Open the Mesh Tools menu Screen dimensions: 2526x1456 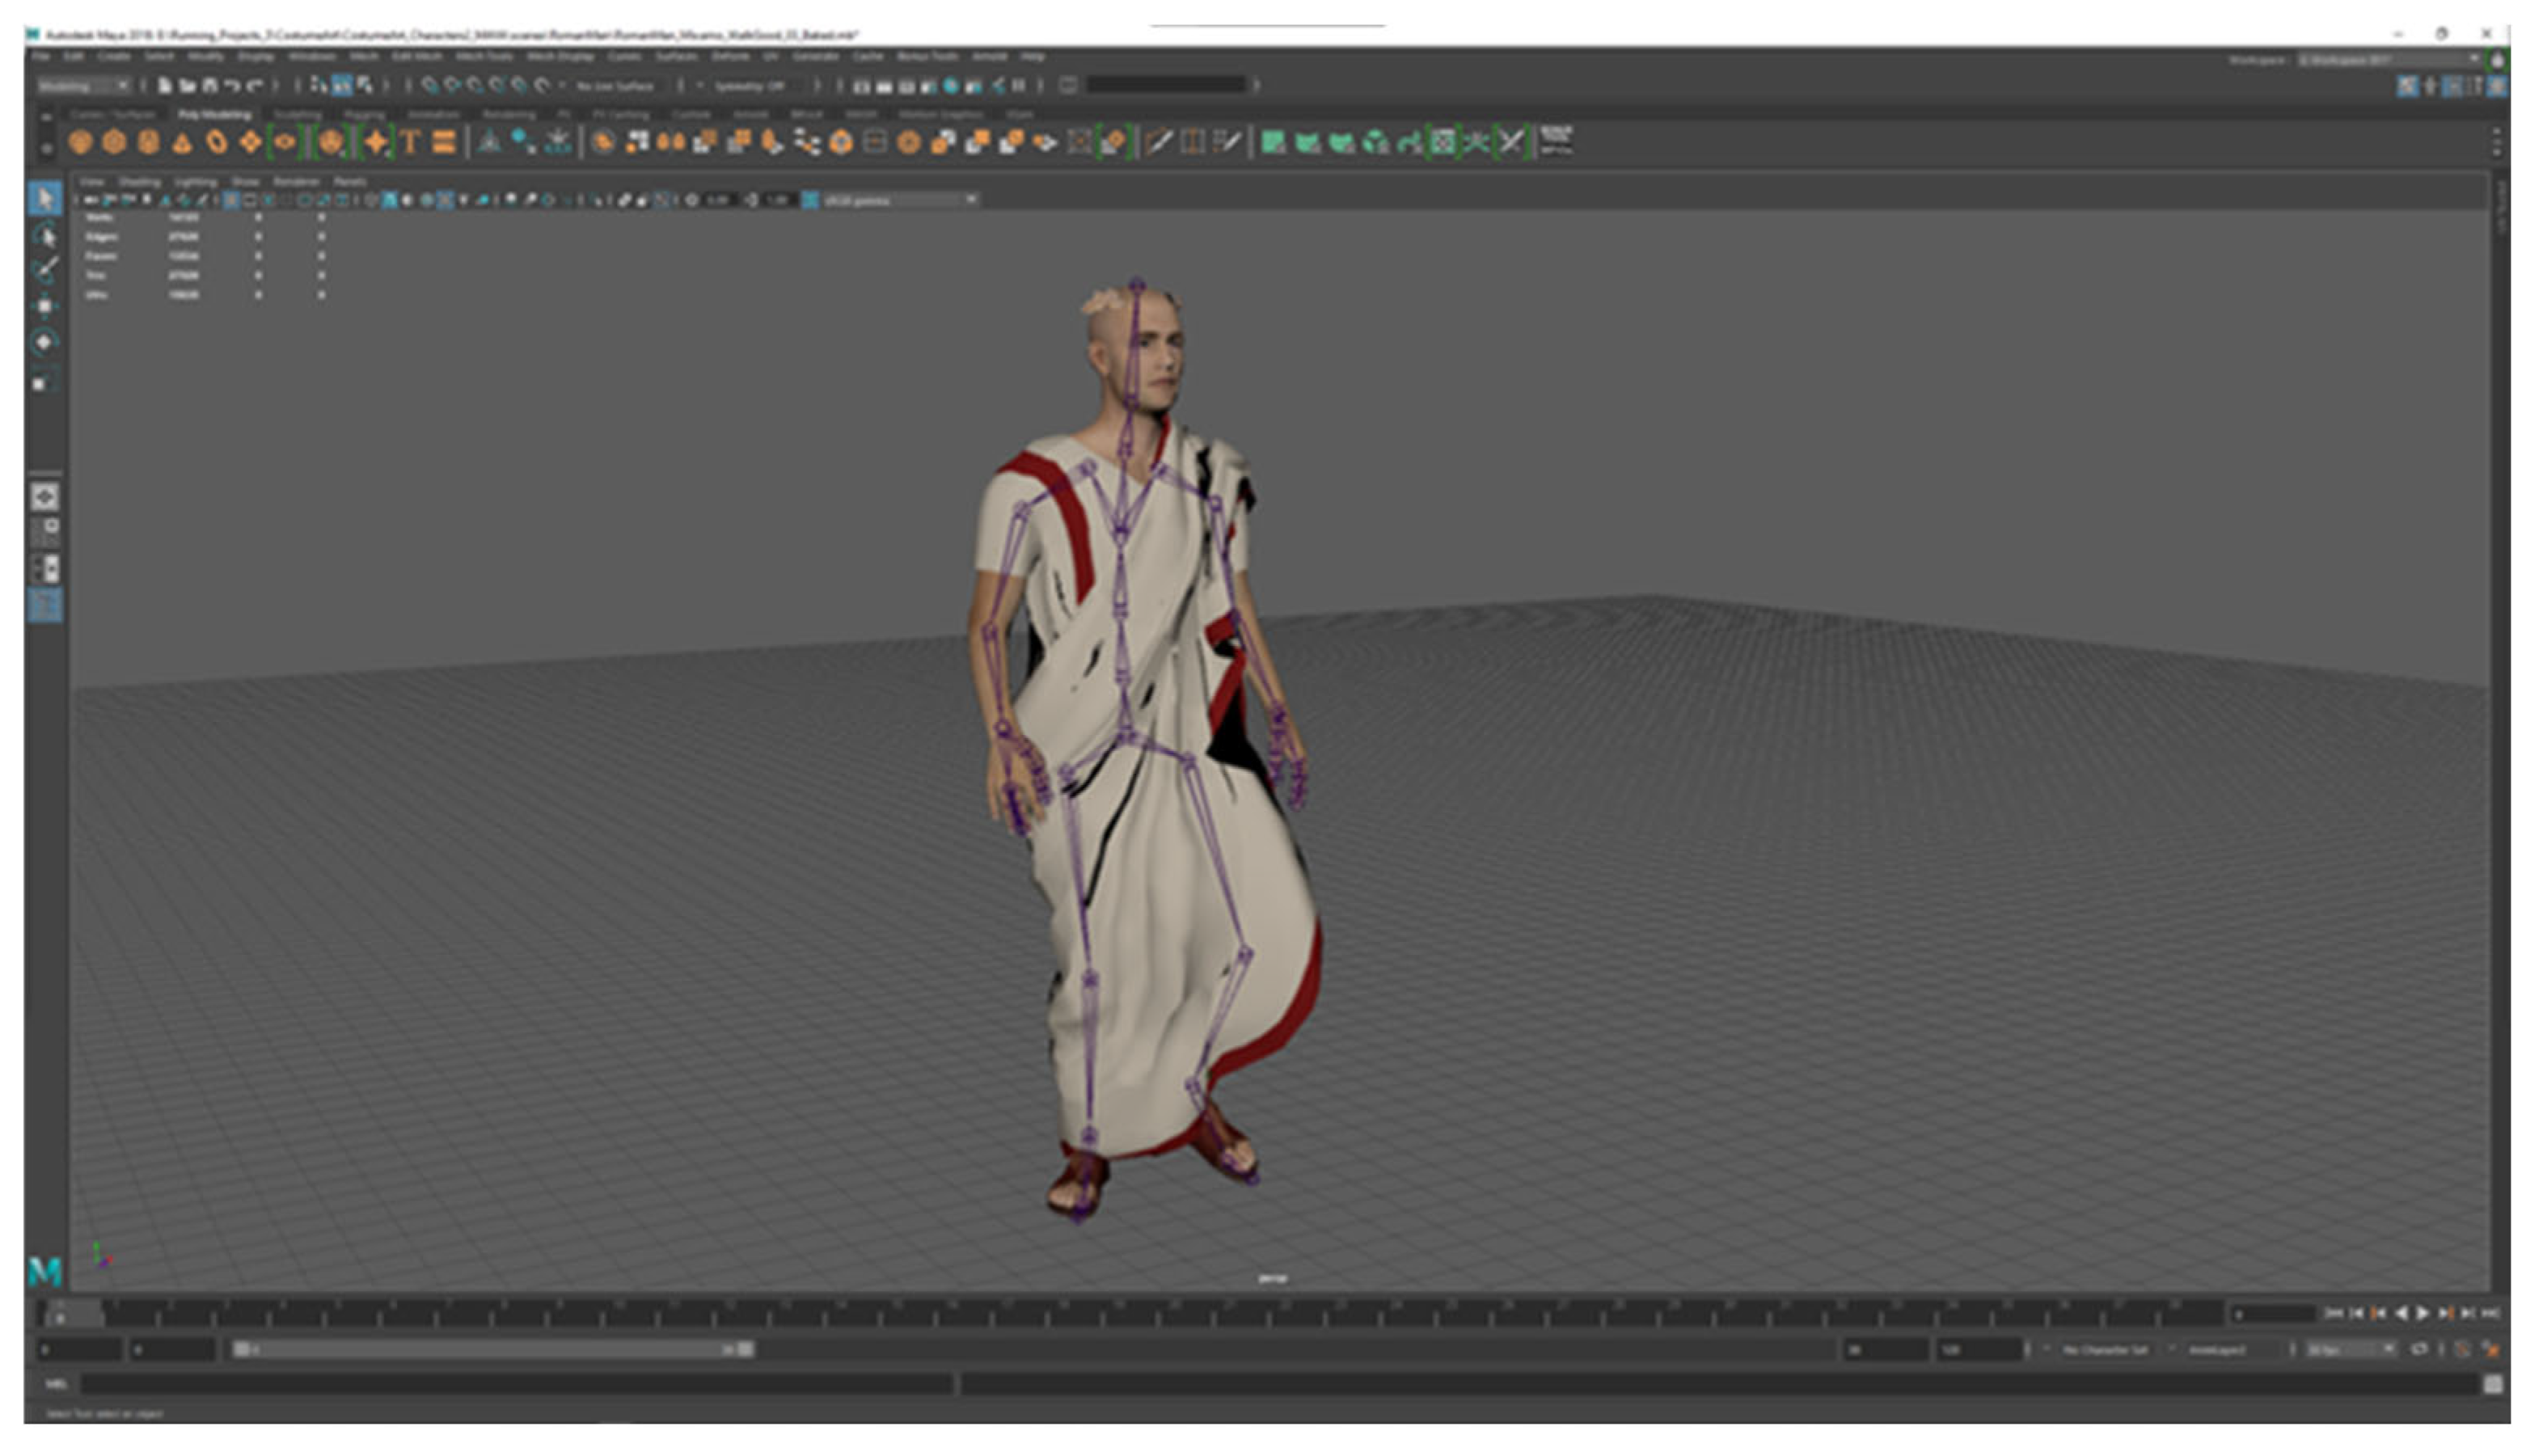point(484,57)
